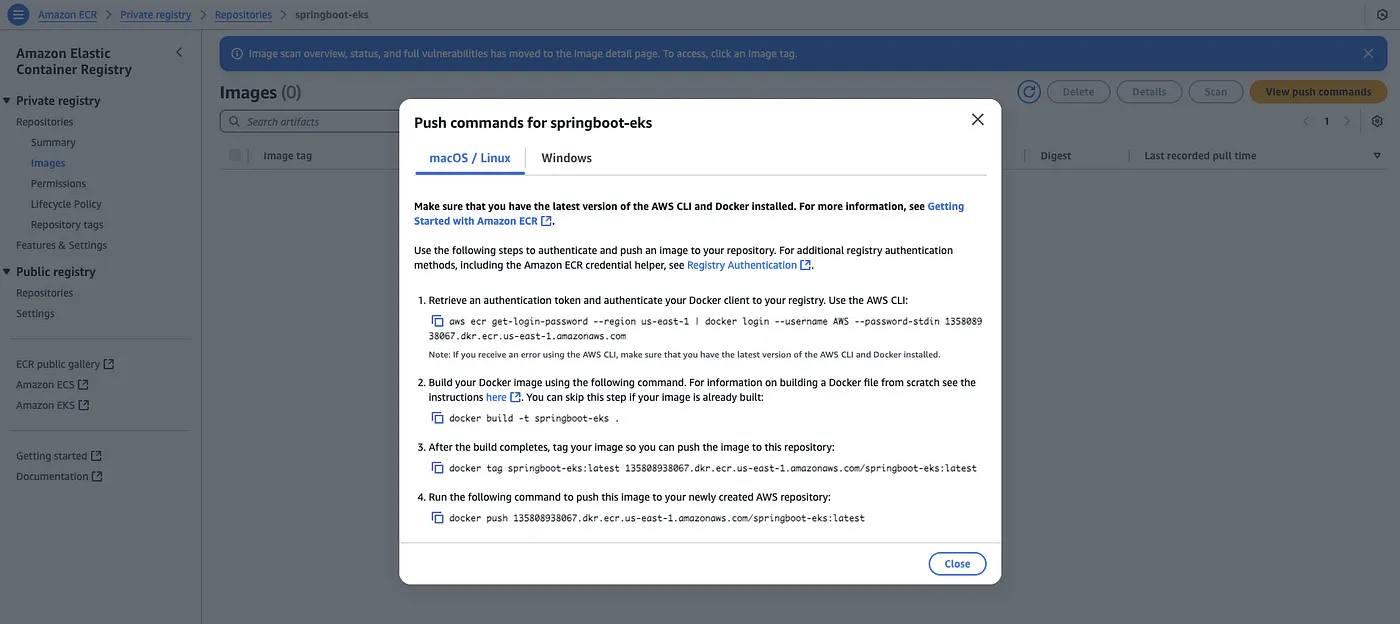Click the Last recorded pull time column header
Image resolution: width=1400 pixels, height=624 pixels.
coord(1200,156)
